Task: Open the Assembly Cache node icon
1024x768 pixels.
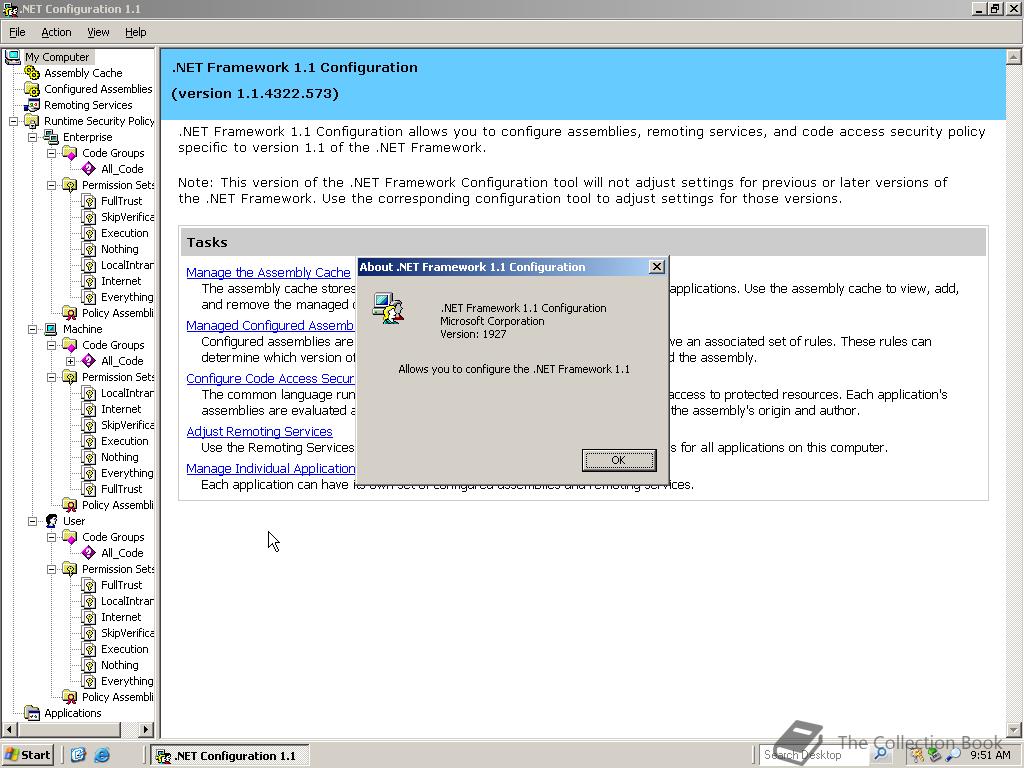Action: (x=32, y=73)
